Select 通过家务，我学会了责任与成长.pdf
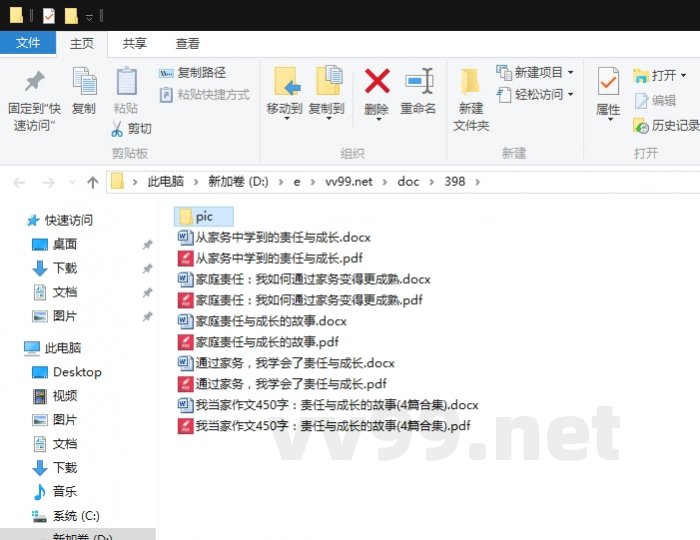This screenshot has width=700, height=540. coord(283,384)
